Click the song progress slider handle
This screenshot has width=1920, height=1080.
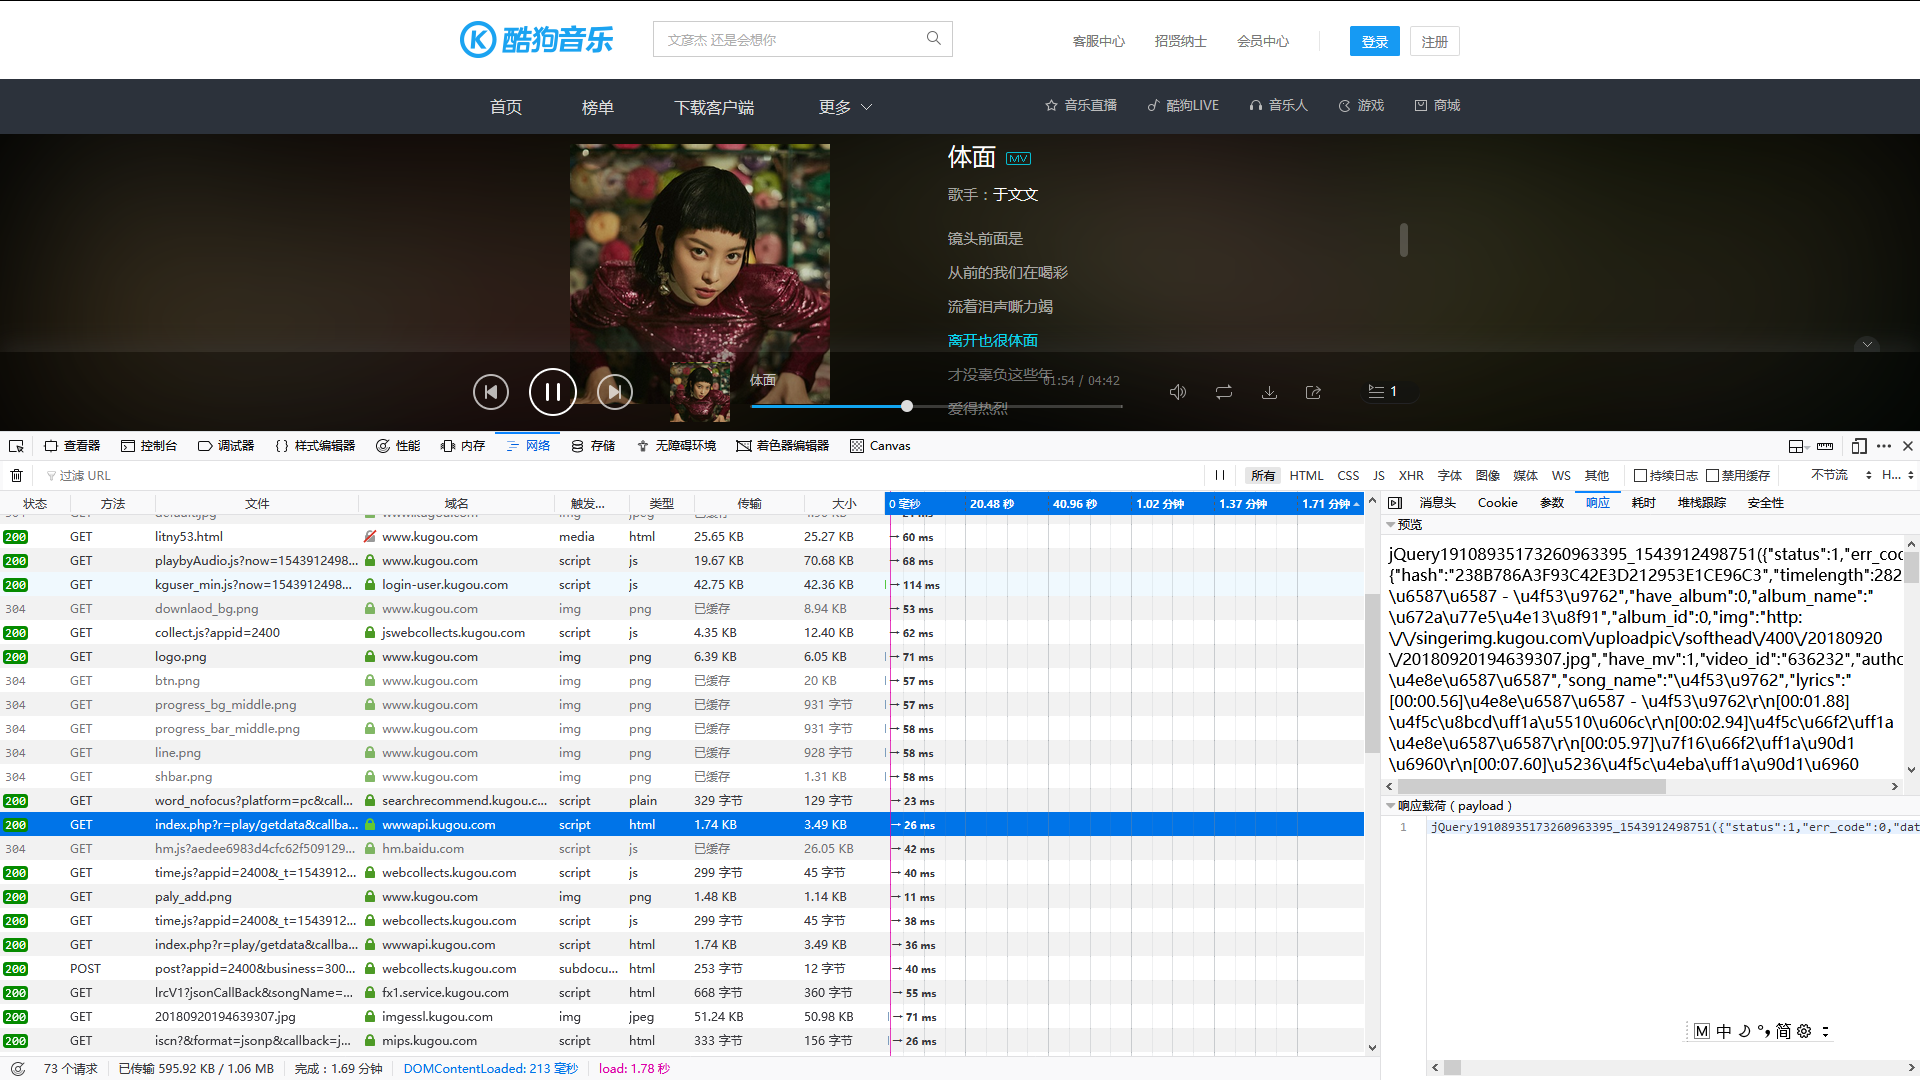[x=907, y=406]
